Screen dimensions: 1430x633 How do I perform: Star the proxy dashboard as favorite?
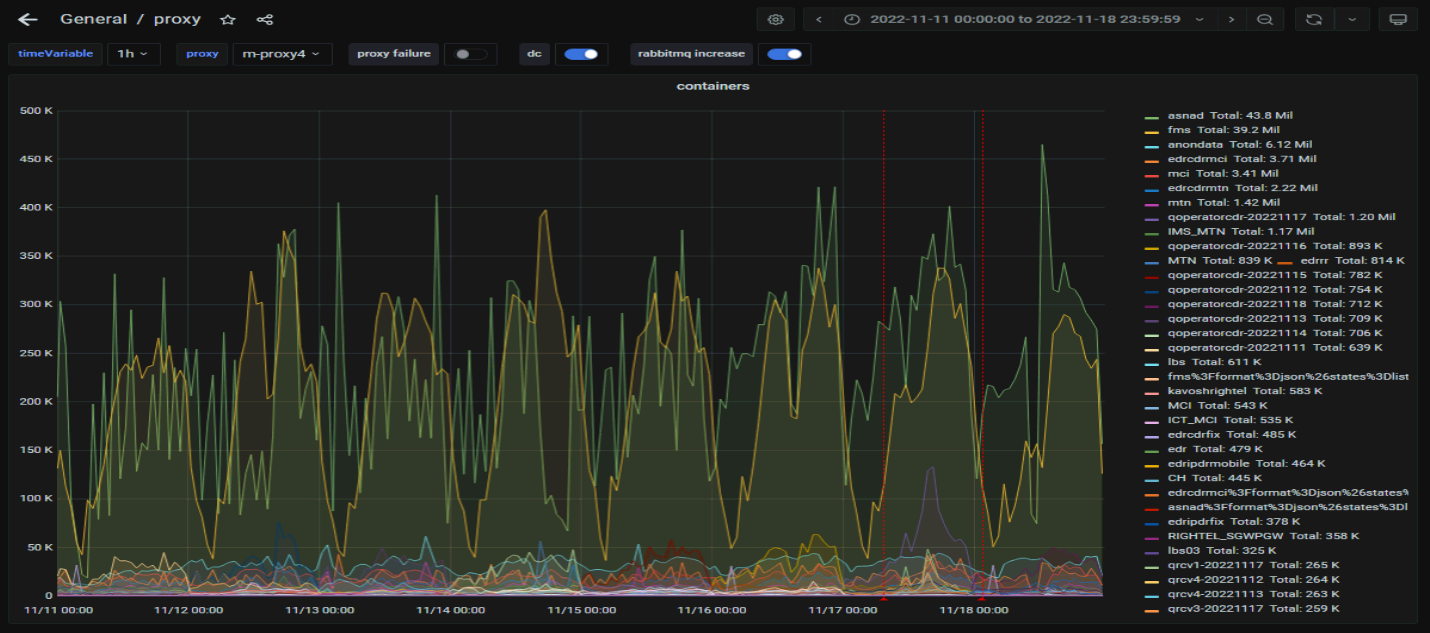[228, 20]
